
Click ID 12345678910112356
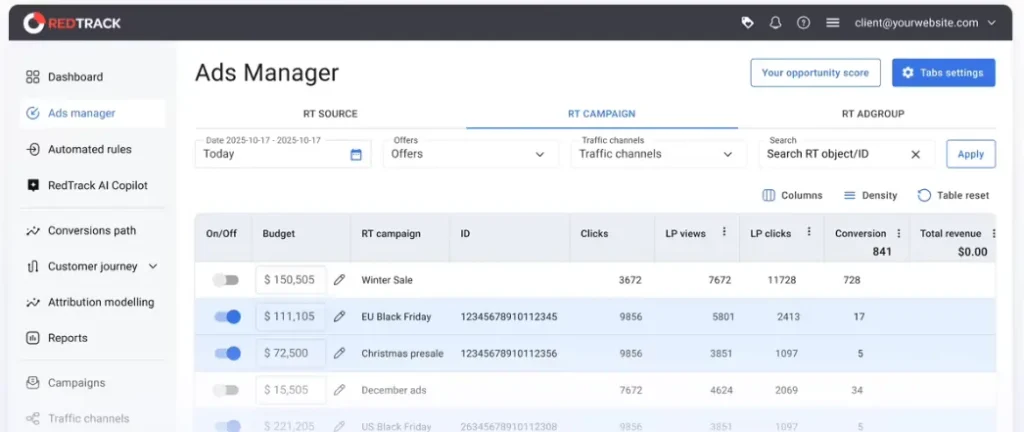[x=509, y=353]
